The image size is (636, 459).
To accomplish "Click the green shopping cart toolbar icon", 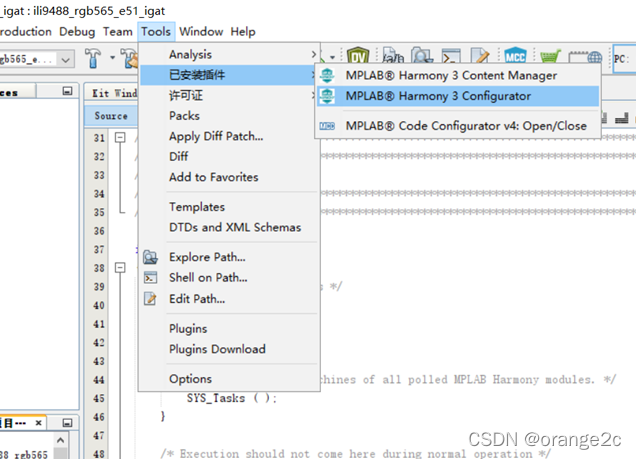I will tap(550, 57).
